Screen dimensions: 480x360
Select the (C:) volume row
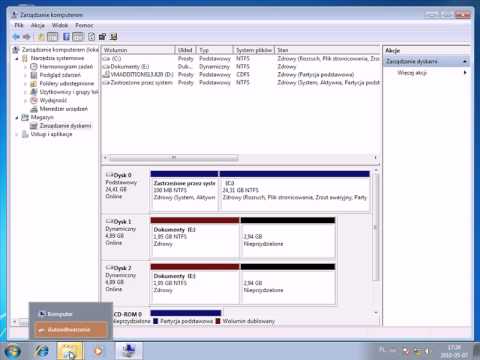pyautogui.click(x=241, y=59)
